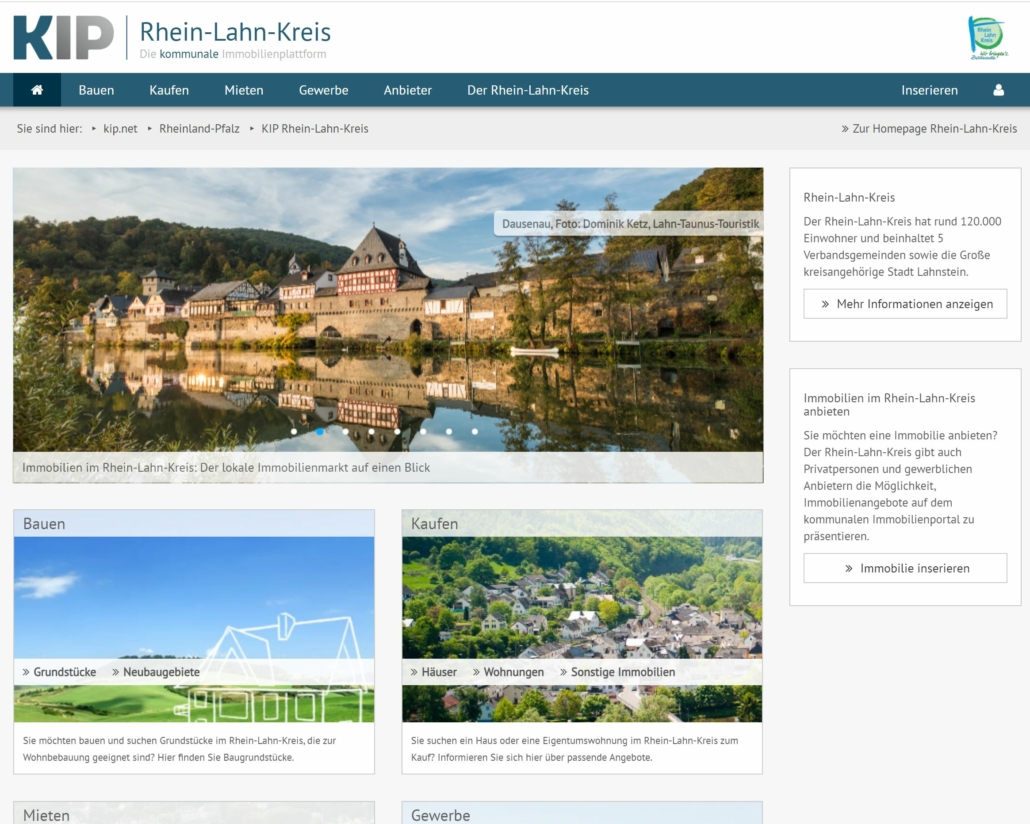Select the fifth slideshow dot
Screen dimensions: 1030x824
(x=397, y=432)
